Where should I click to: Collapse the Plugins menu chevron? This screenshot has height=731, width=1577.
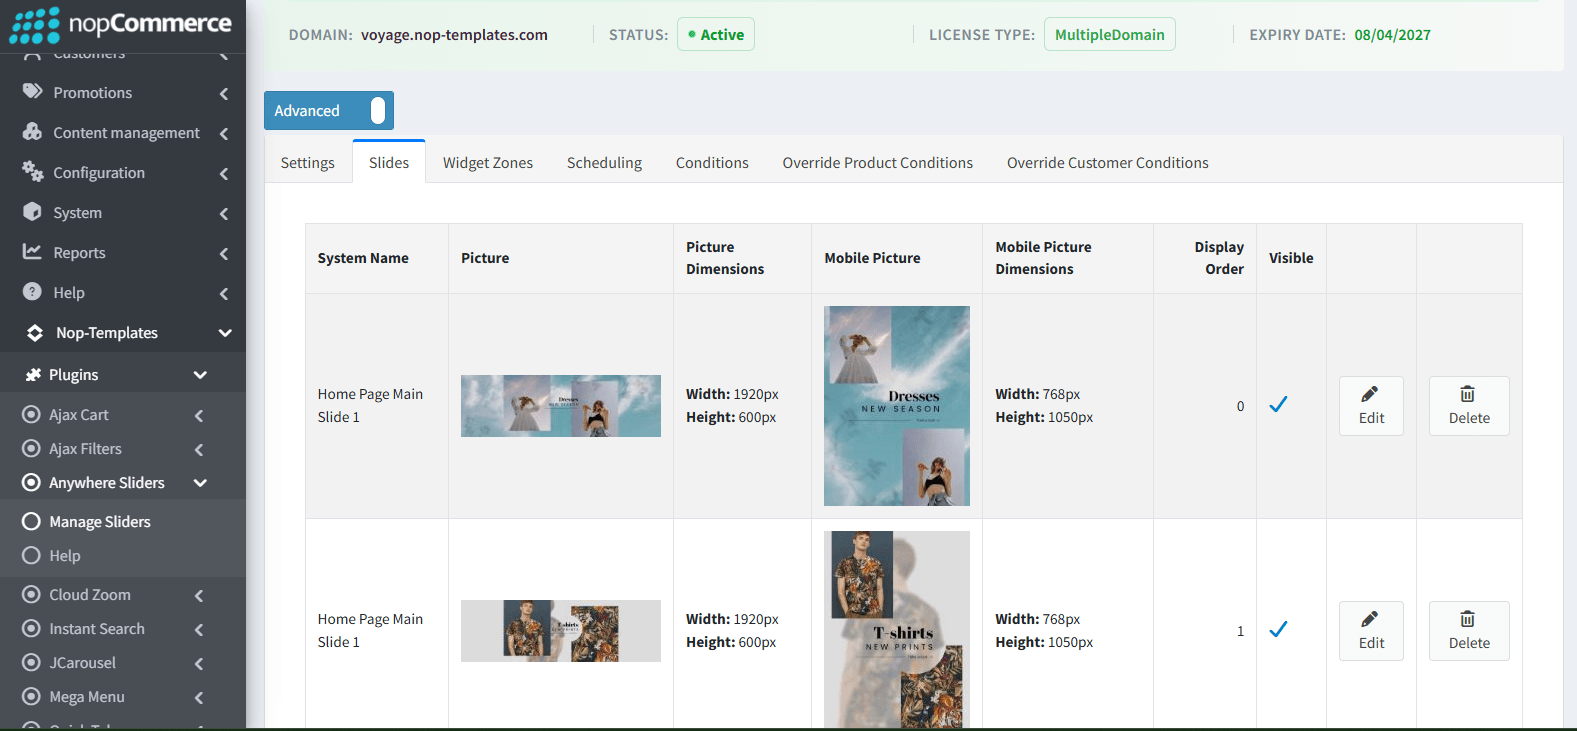coord(200,375)
